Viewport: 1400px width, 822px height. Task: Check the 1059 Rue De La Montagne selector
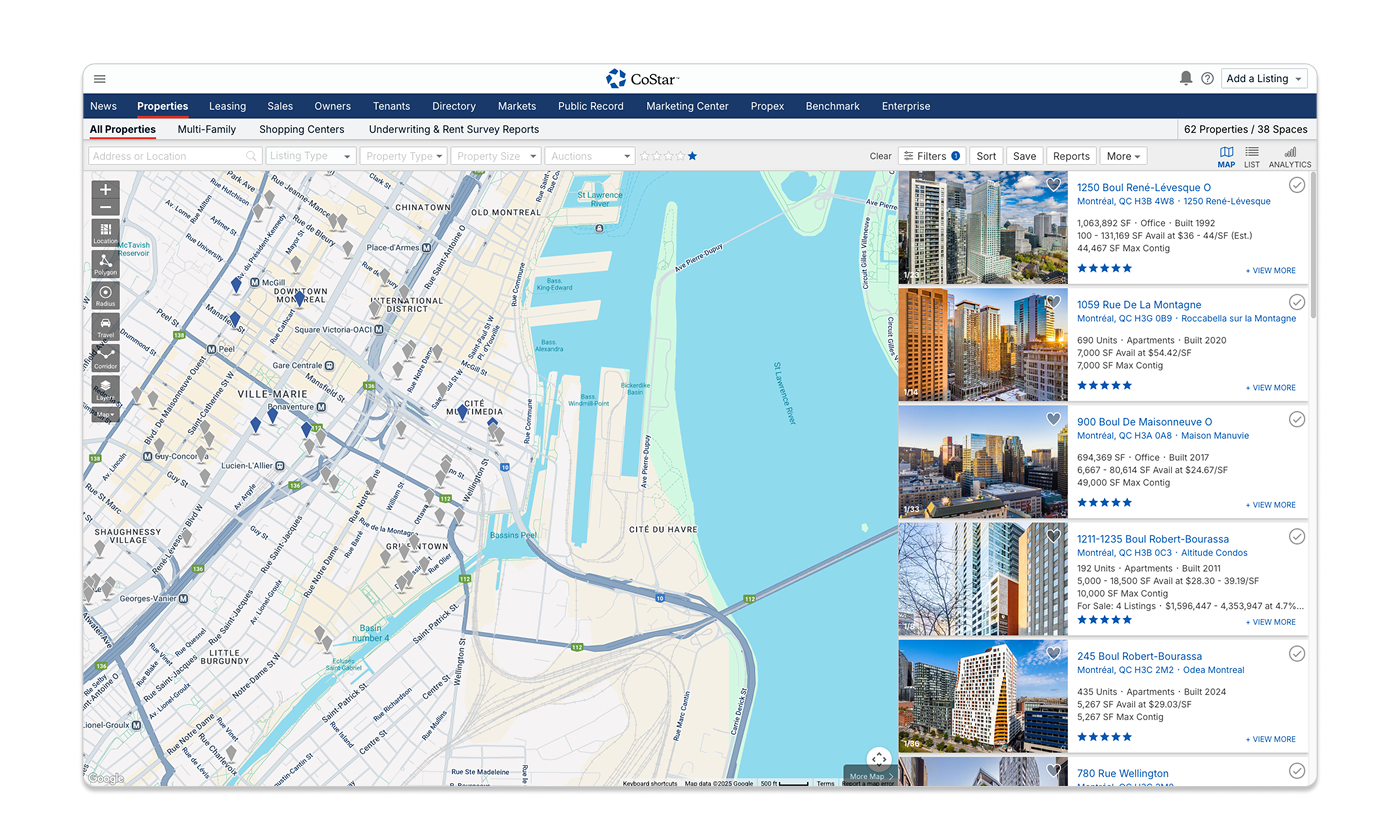point(1297,302)
